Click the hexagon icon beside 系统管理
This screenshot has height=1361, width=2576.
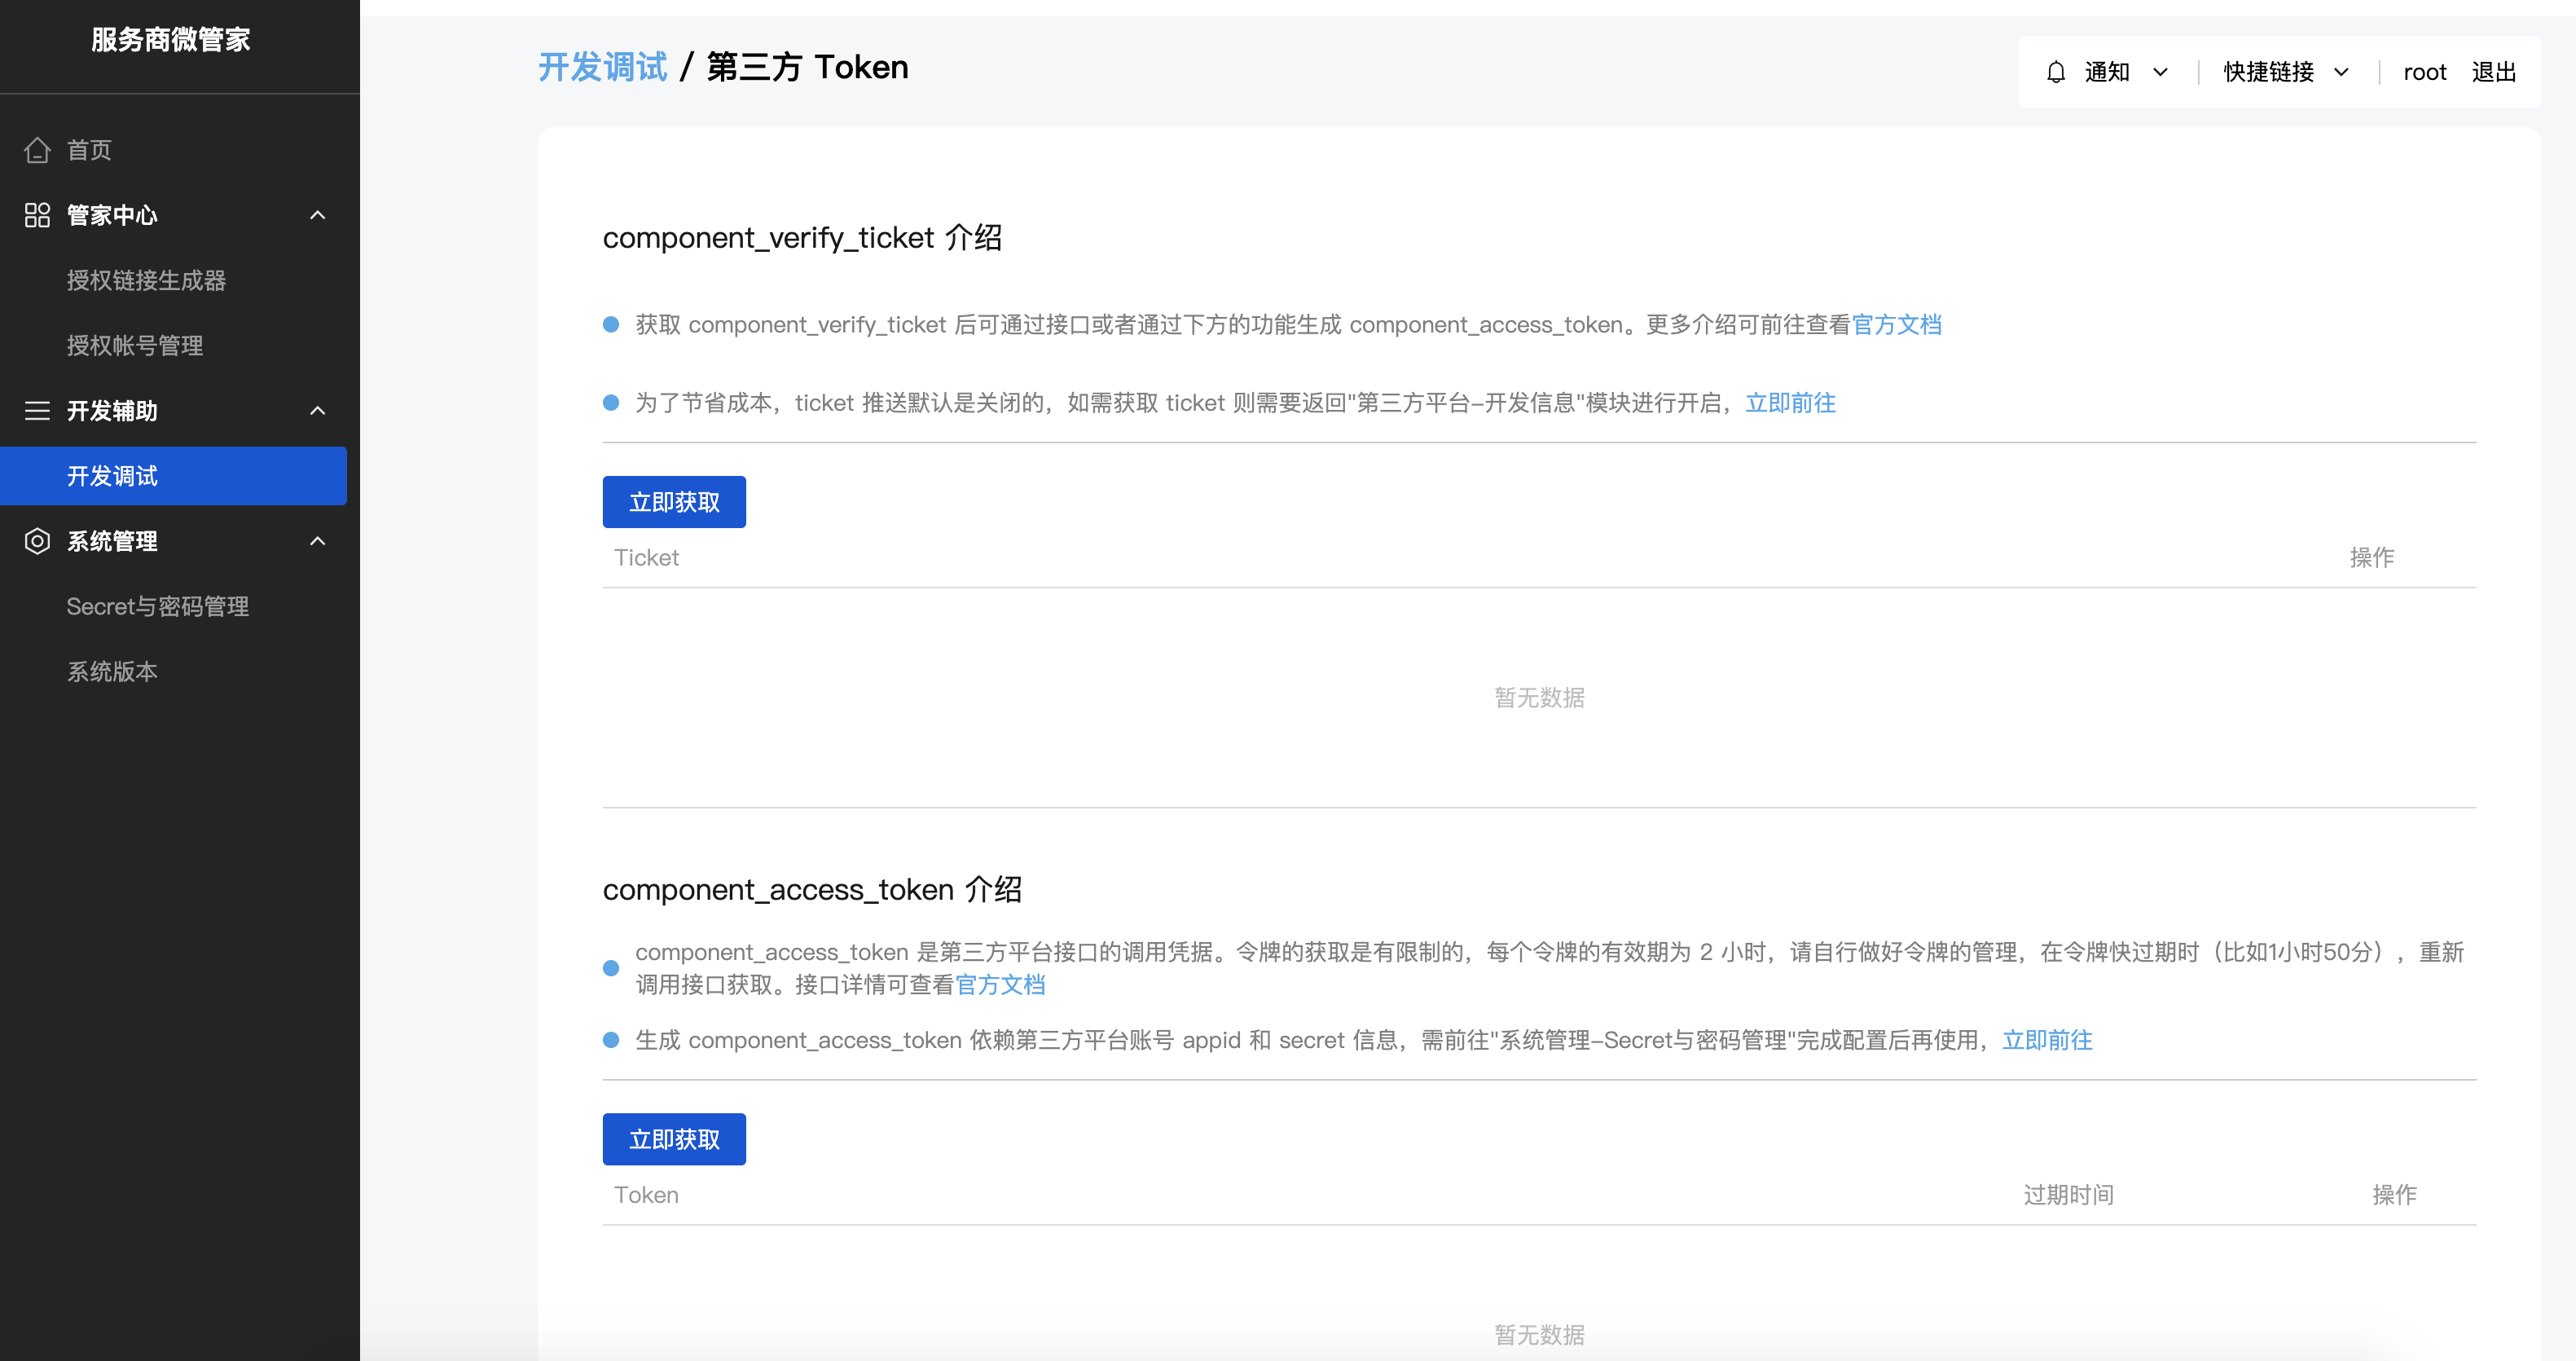pos(37,541)
